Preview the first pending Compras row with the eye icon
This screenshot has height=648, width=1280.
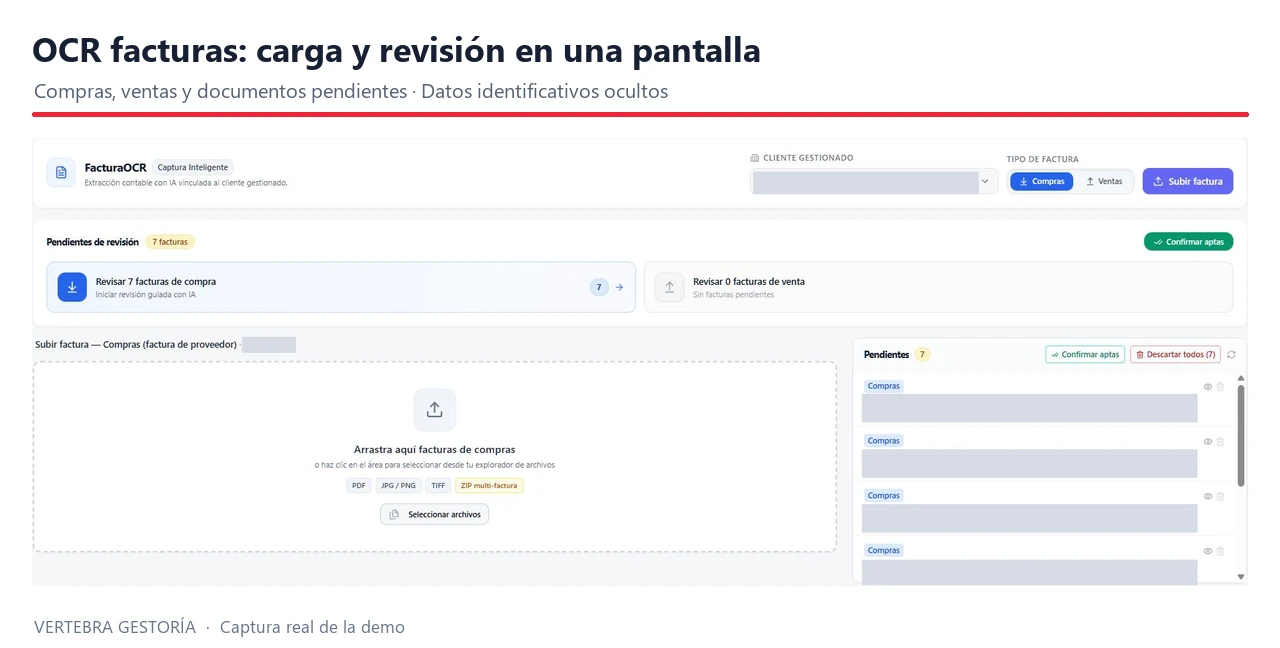coord(1207,386)
